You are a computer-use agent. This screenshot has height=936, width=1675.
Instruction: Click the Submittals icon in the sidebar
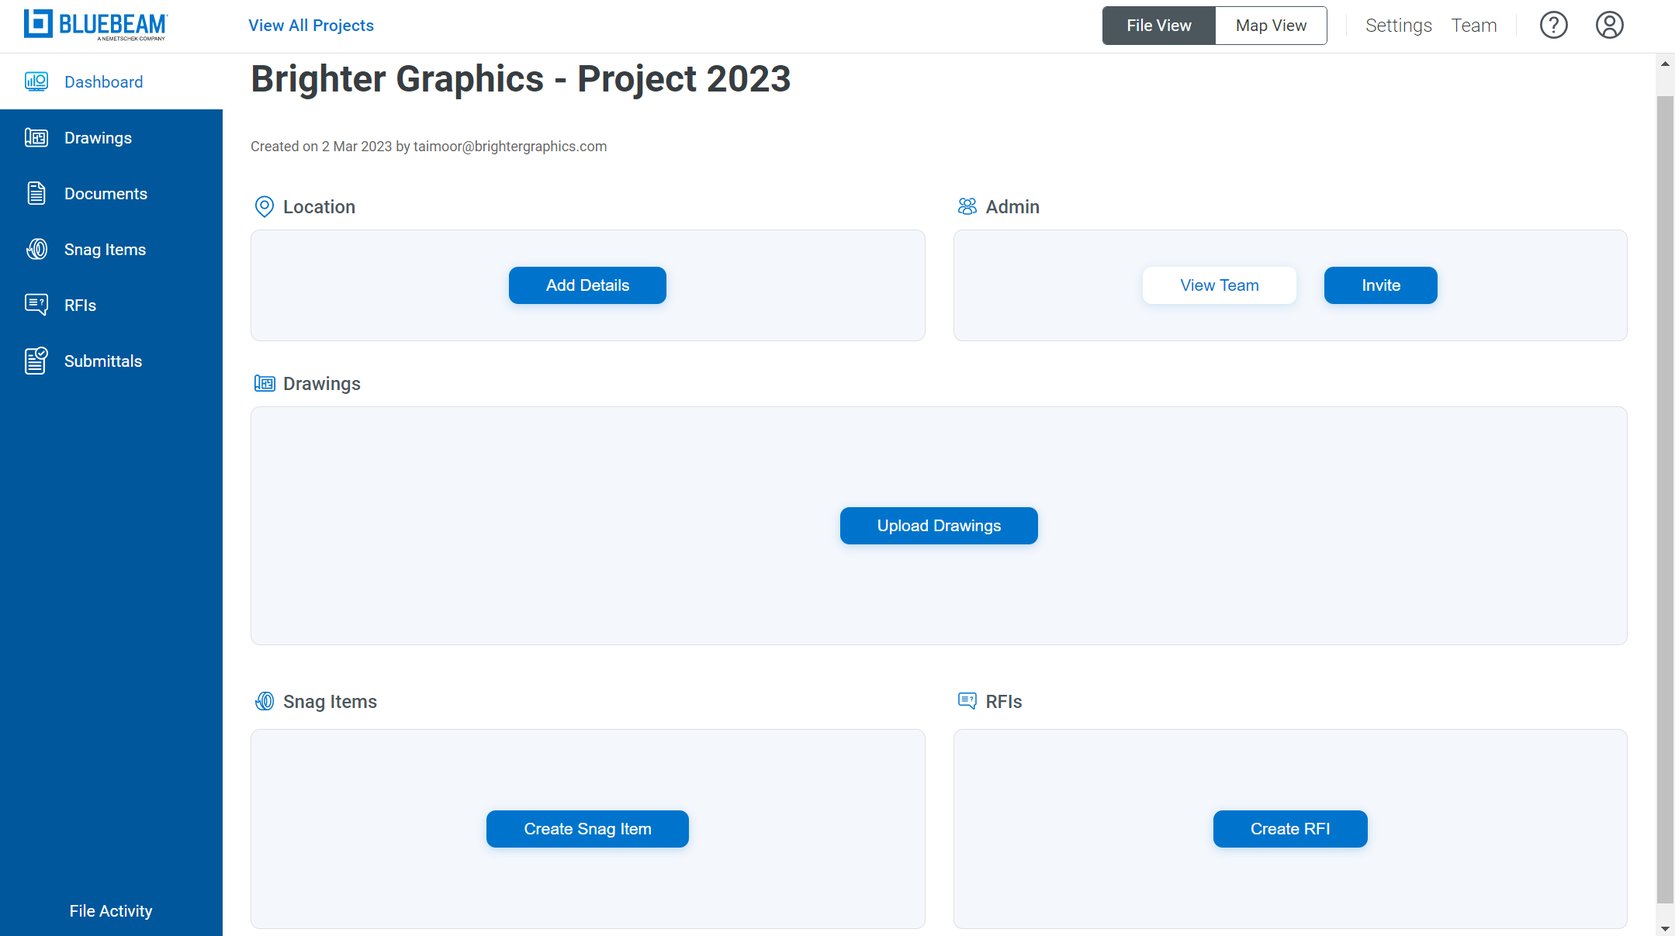click(x=36, y=361)
